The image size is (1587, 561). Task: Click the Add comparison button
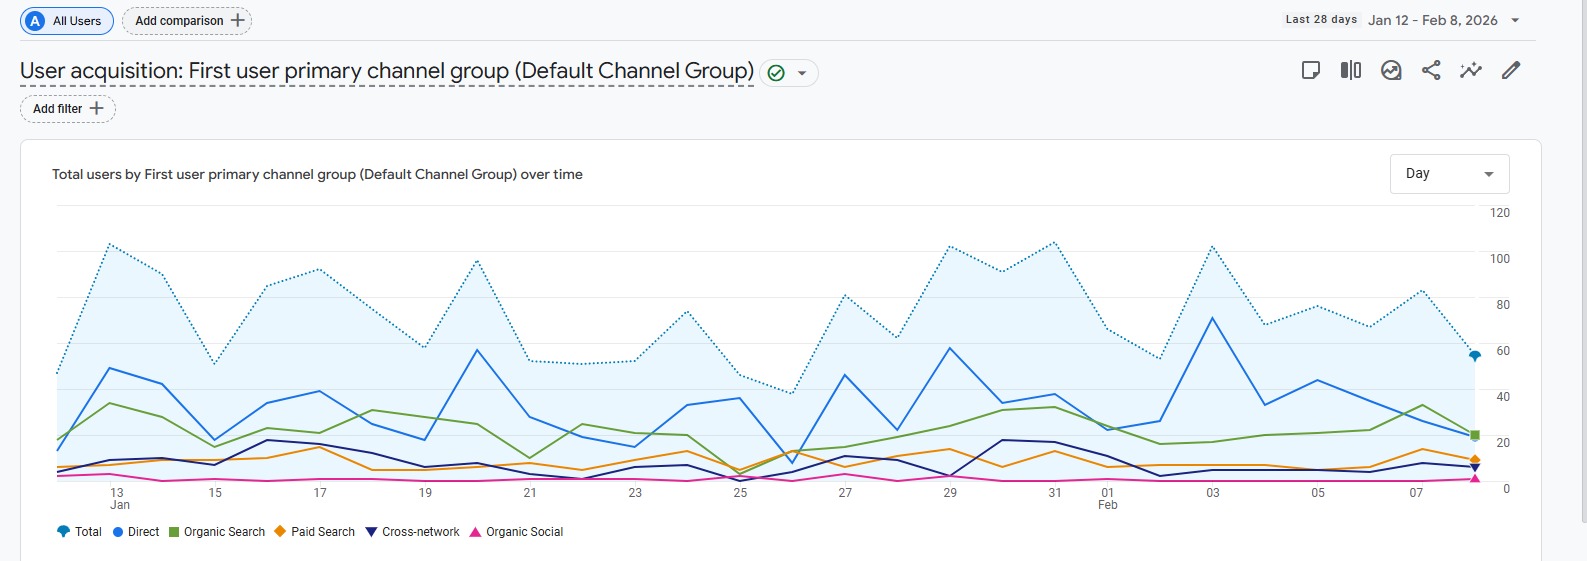pos(187,21)
